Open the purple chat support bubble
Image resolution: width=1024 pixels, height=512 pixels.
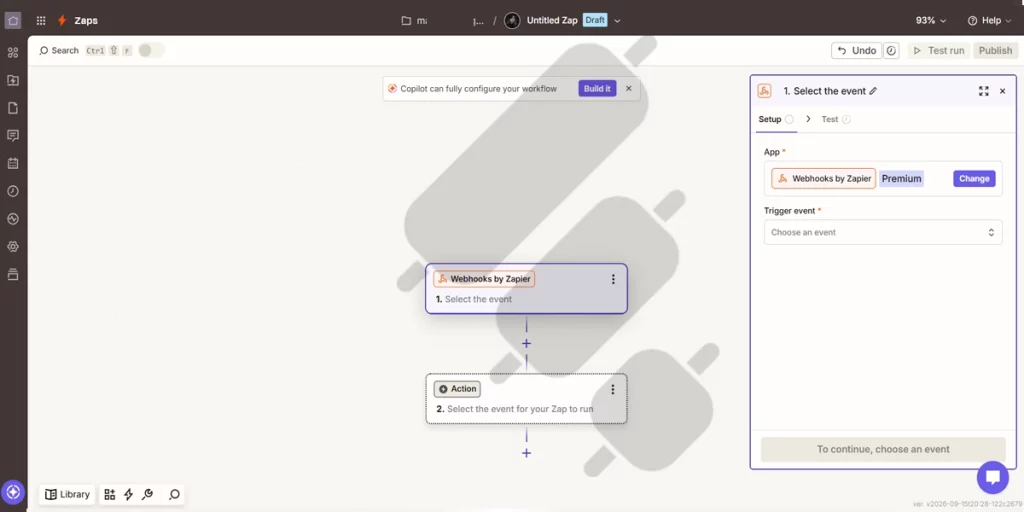(993, 477)
